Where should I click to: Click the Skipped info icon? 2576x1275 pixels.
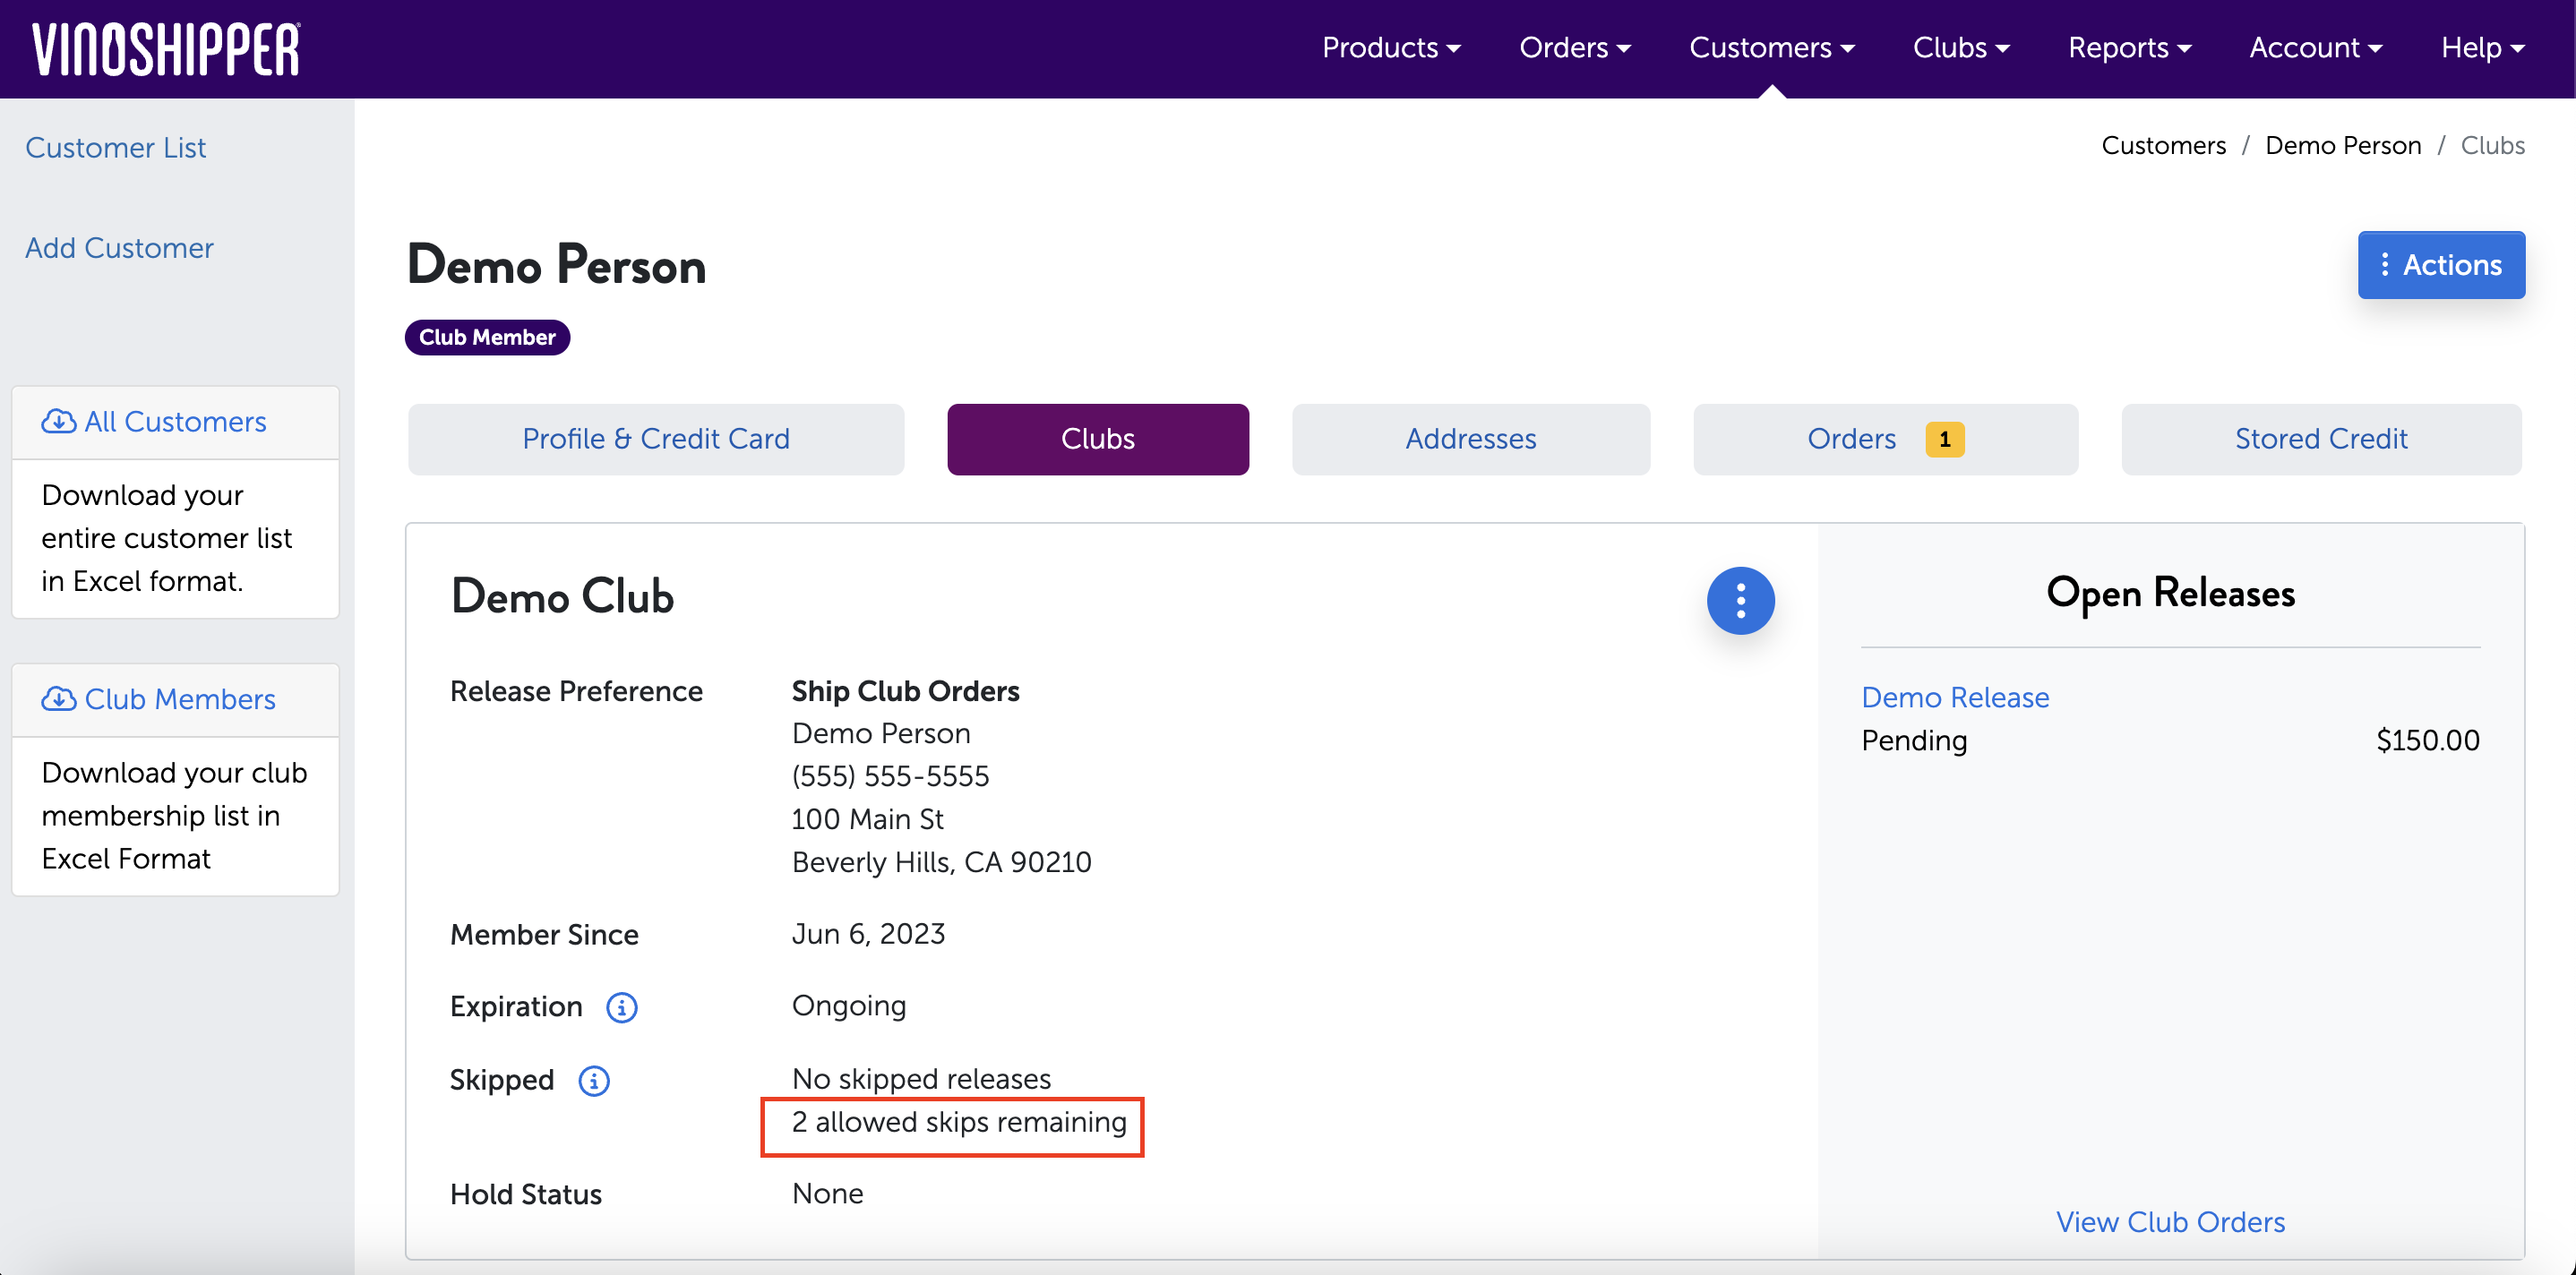pos(594,1080)
